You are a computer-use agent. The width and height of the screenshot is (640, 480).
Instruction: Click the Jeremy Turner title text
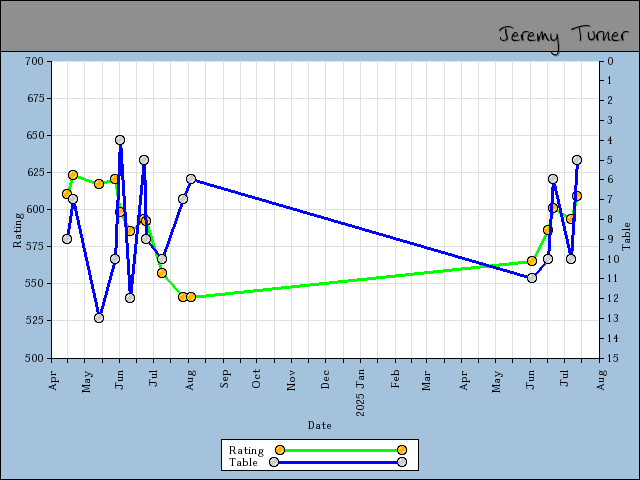[563, 35]
